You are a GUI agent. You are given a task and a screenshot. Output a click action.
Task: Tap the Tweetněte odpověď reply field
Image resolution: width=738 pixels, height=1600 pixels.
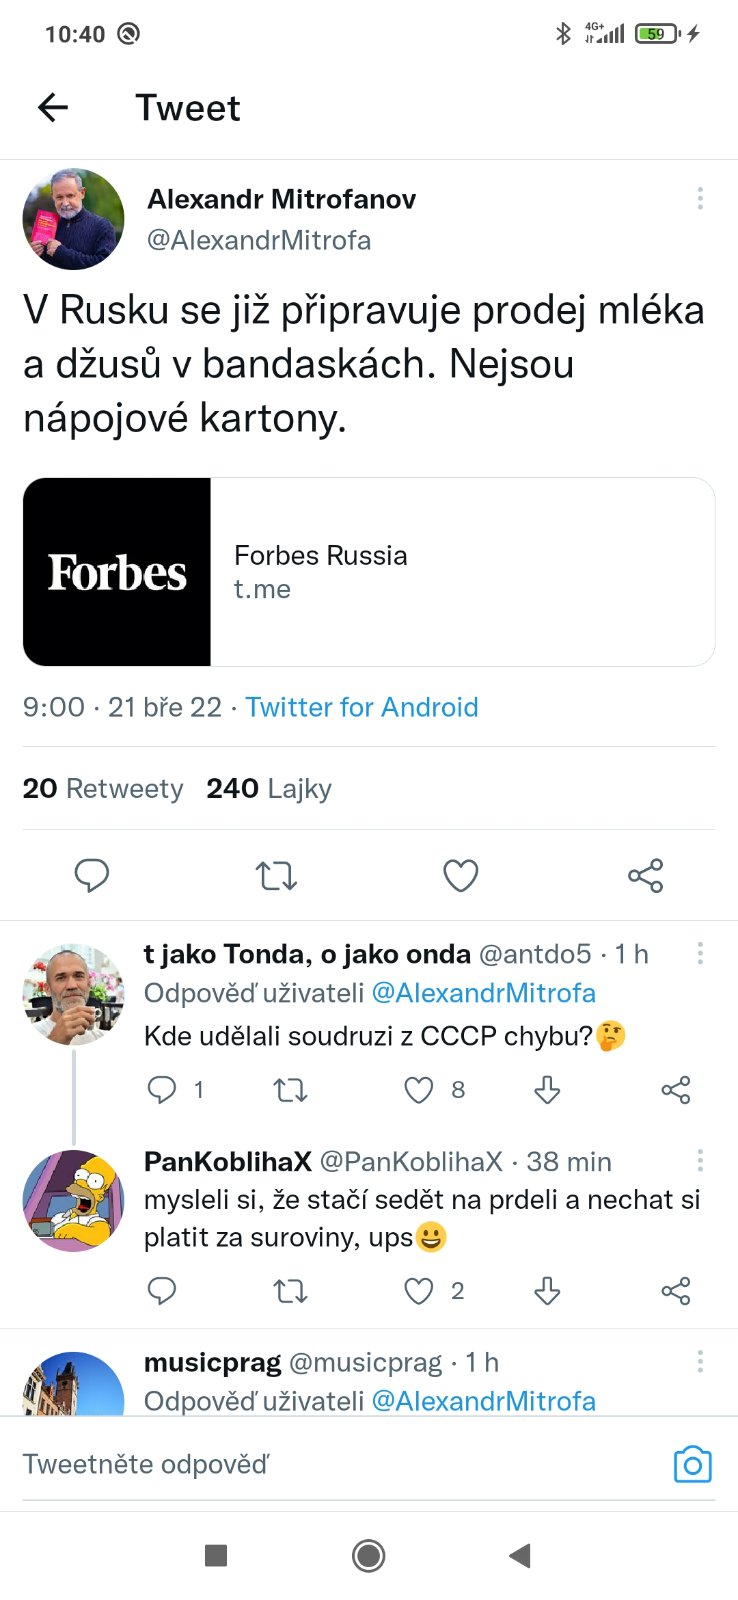[x=300, y=1465]
